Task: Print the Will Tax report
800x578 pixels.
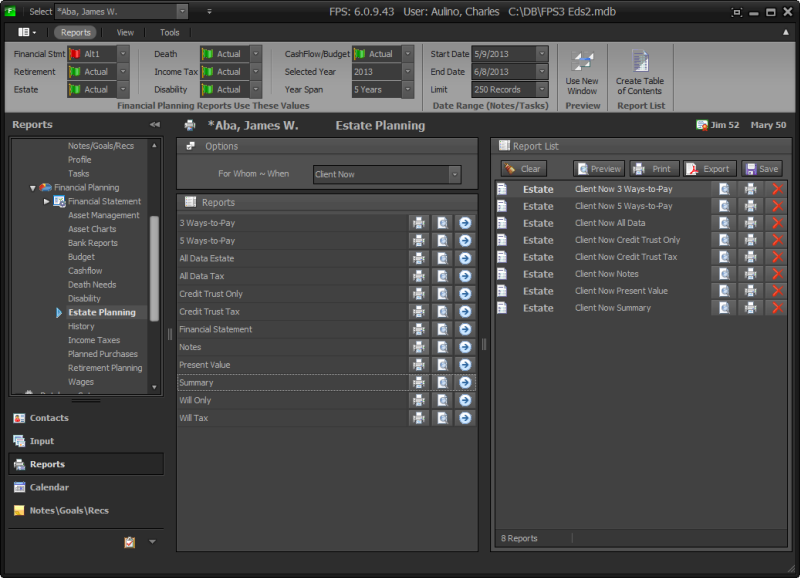Action: 419,418
